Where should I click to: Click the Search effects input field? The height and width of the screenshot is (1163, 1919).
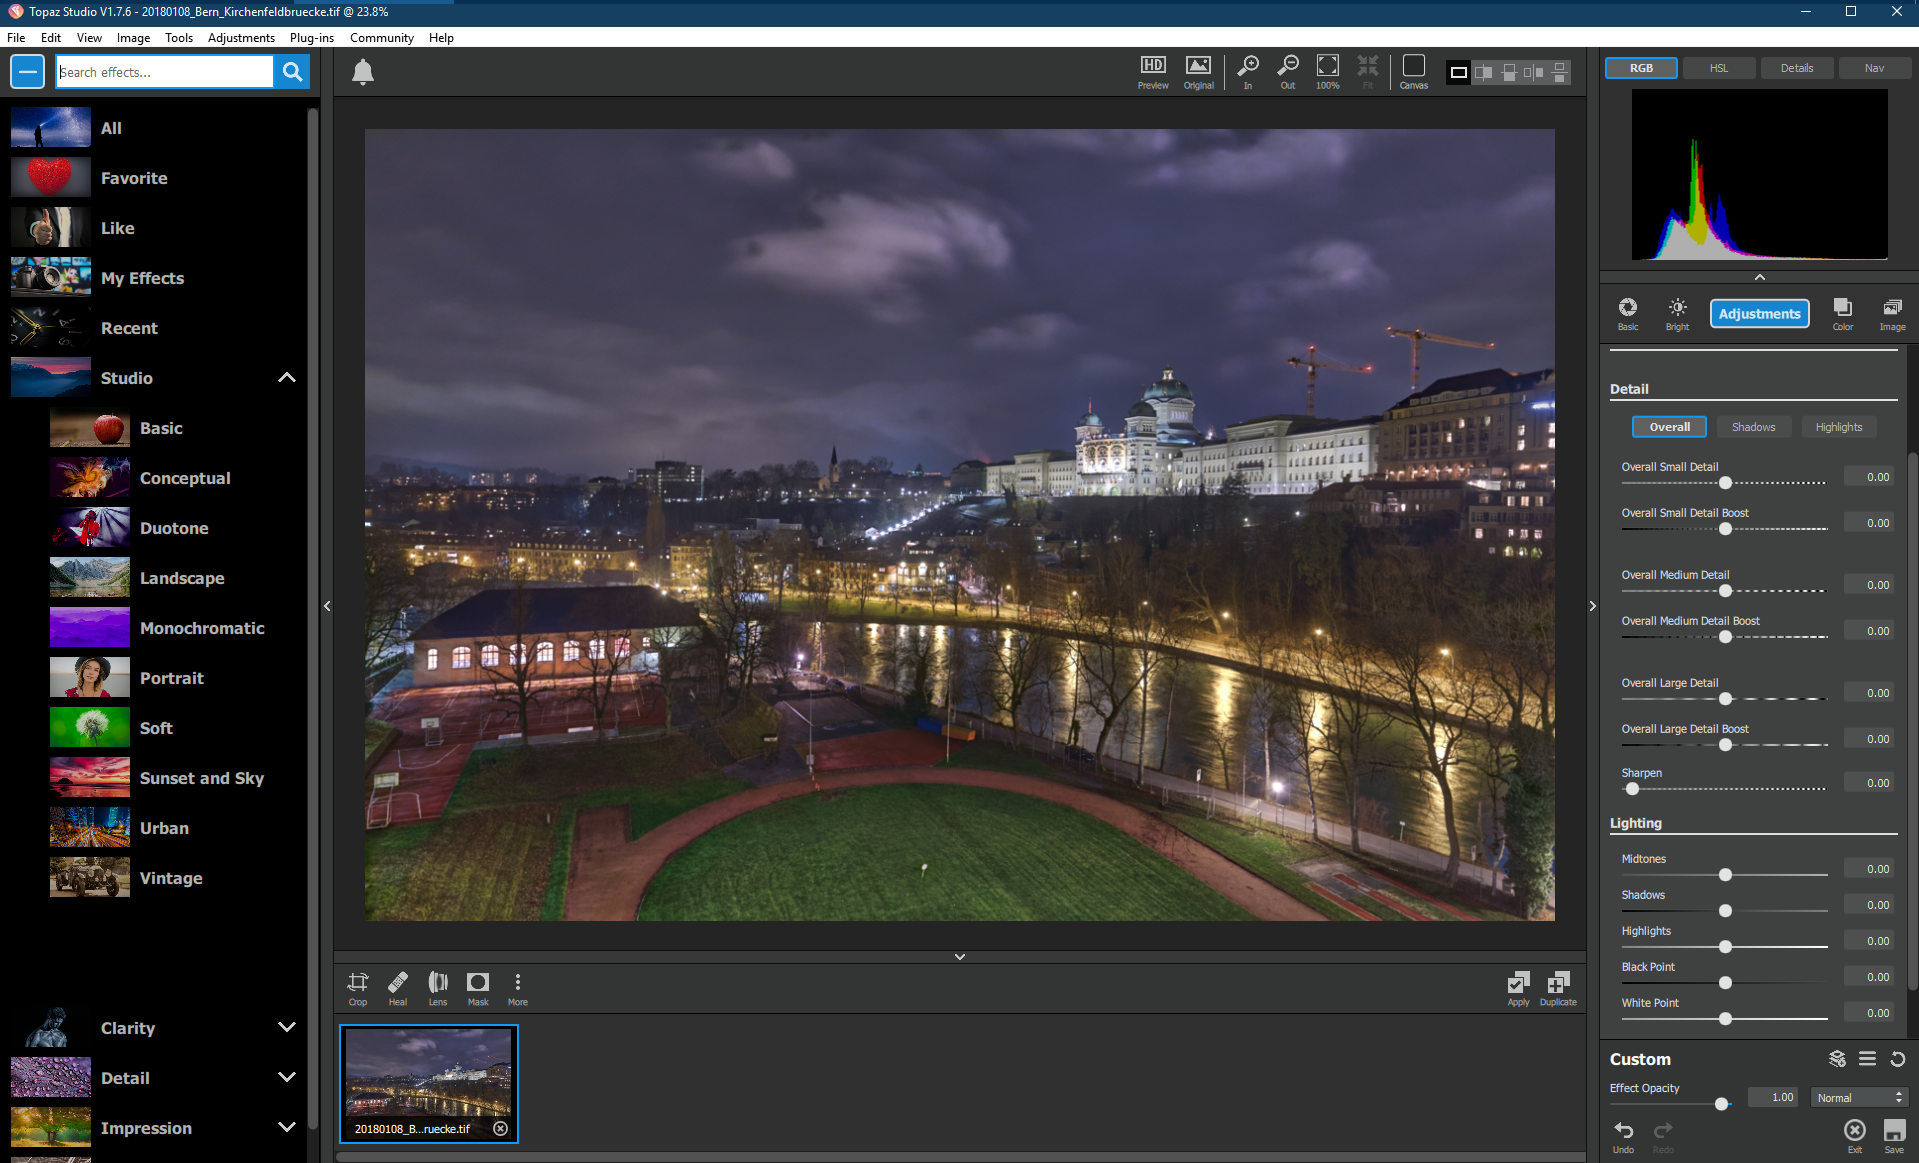coord(164,72)
